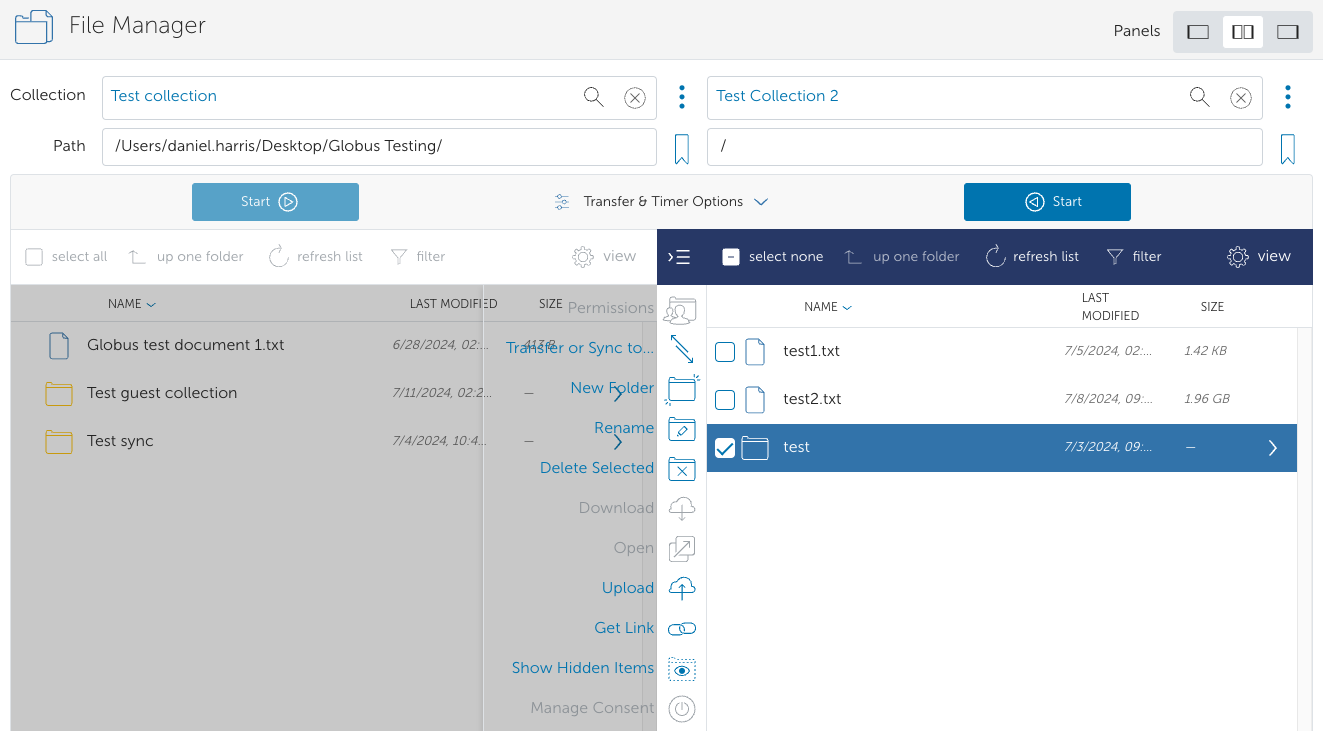This screenshot has height=731, width=1323.
Task: Select test2.txt file name
Action: click(812, 399)
